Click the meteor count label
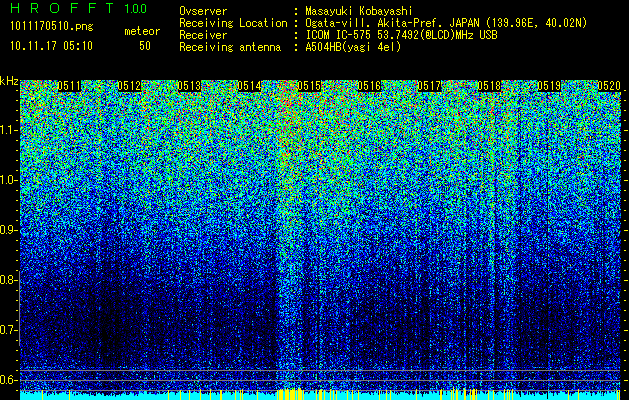This screenshot has height=400, width=629. point(142,31)
